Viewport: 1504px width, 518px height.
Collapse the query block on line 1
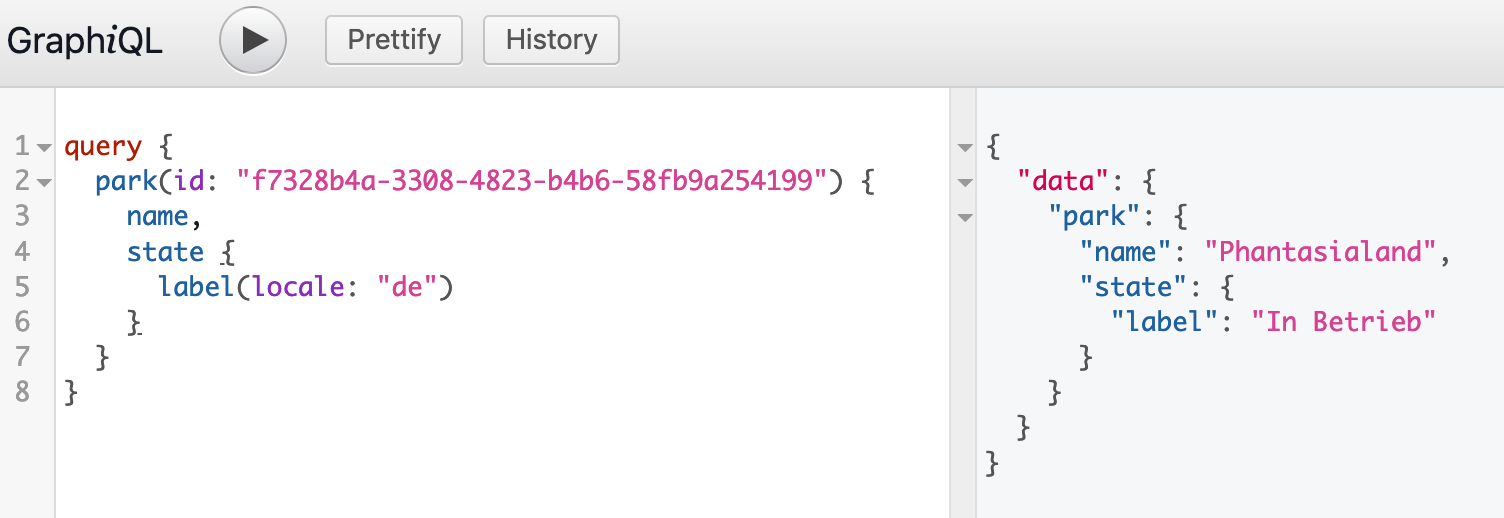[43, 148]
